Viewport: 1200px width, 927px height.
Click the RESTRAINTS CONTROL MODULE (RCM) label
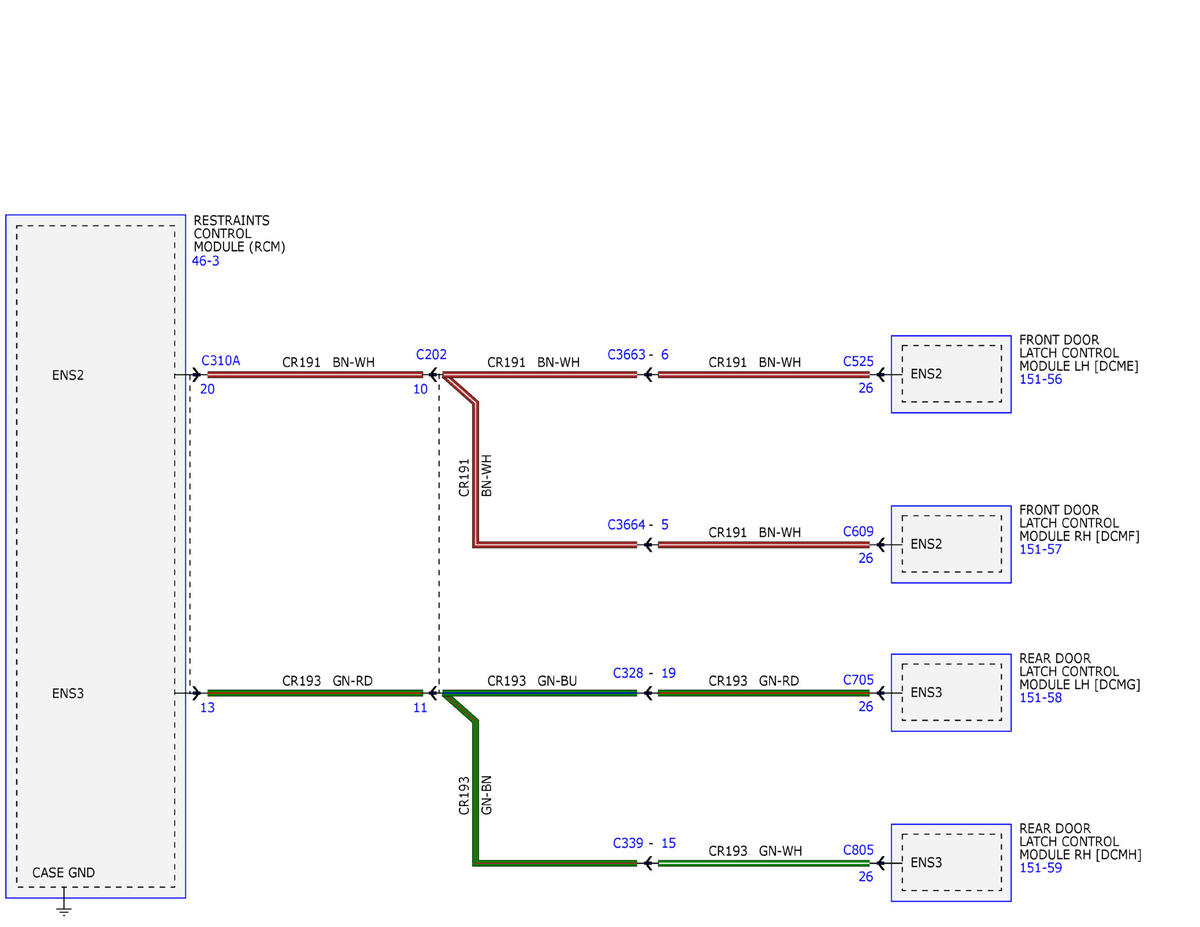[239, 234]
